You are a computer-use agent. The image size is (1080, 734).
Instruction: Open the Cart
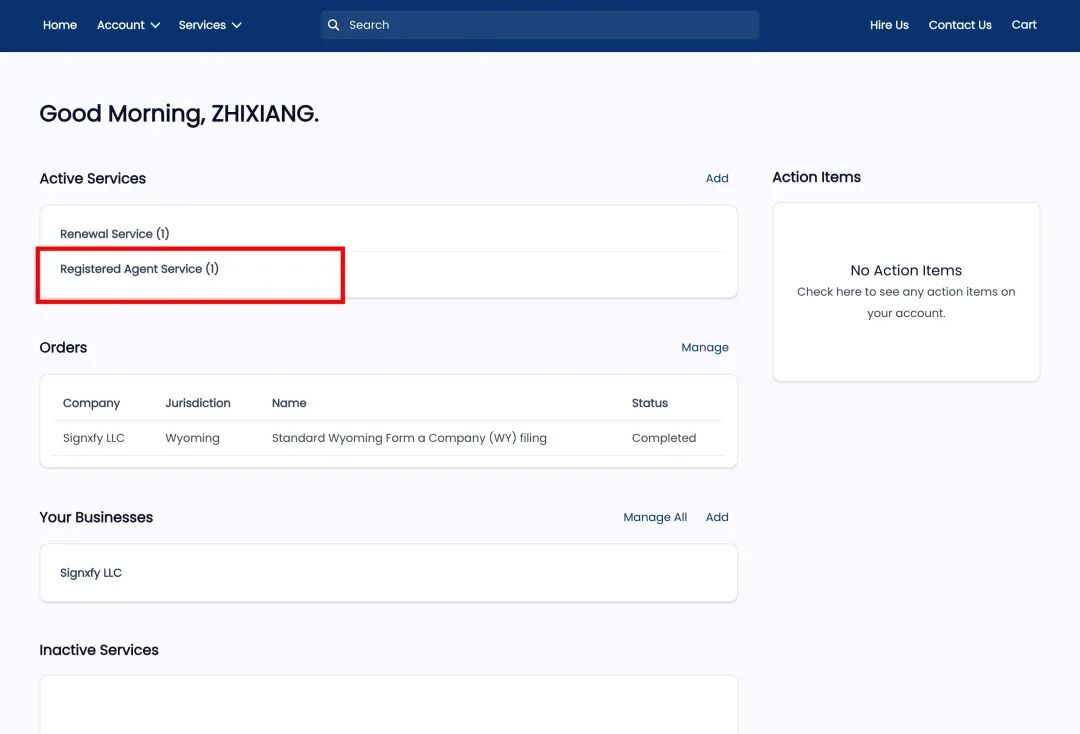point(1024,25)
